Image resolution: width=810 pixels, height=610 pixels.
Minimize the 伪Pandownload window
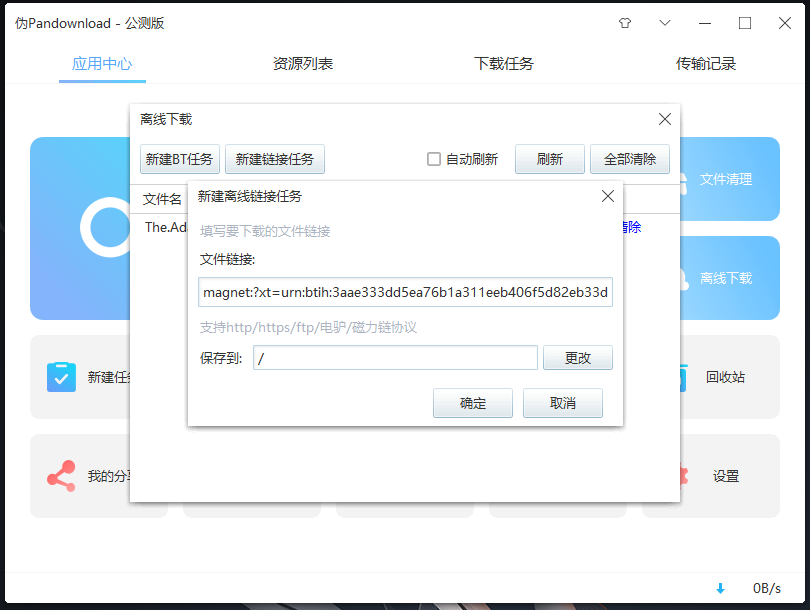pos(705,23)
